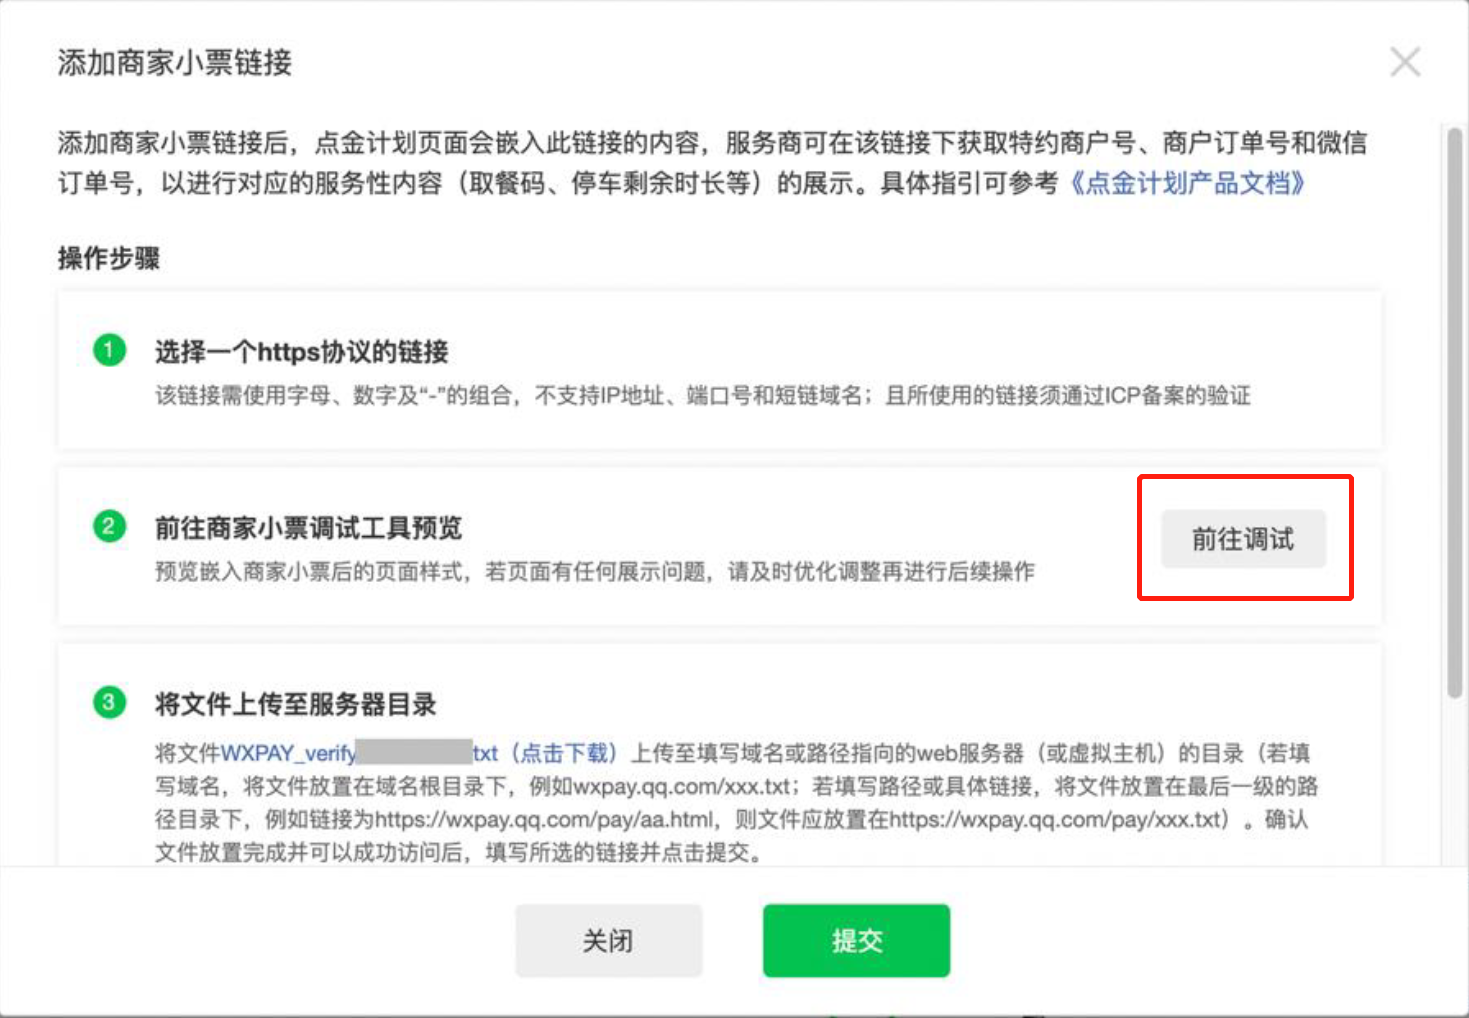Click the grey redacted filename block
This screenshot has height=1018, width=1469.
click(414, 752)
